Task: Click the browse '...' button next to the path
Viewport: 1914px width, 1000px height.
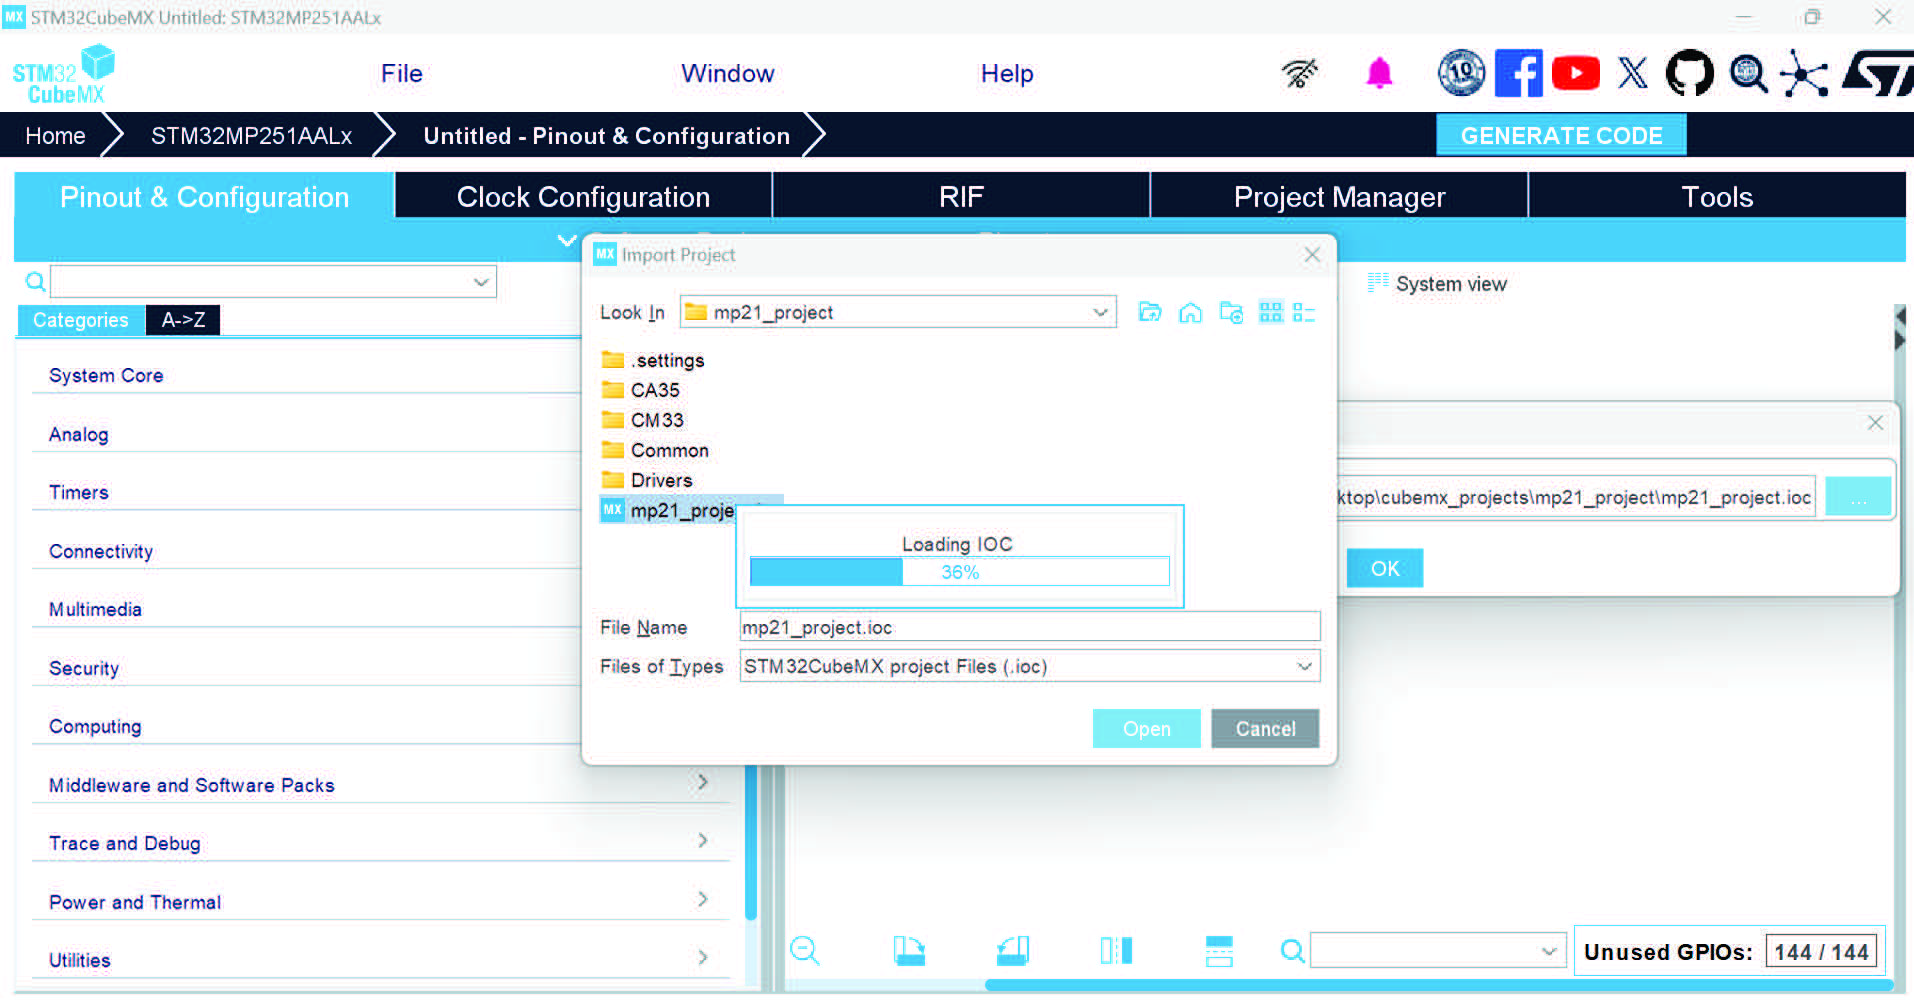Action: 1858,497
